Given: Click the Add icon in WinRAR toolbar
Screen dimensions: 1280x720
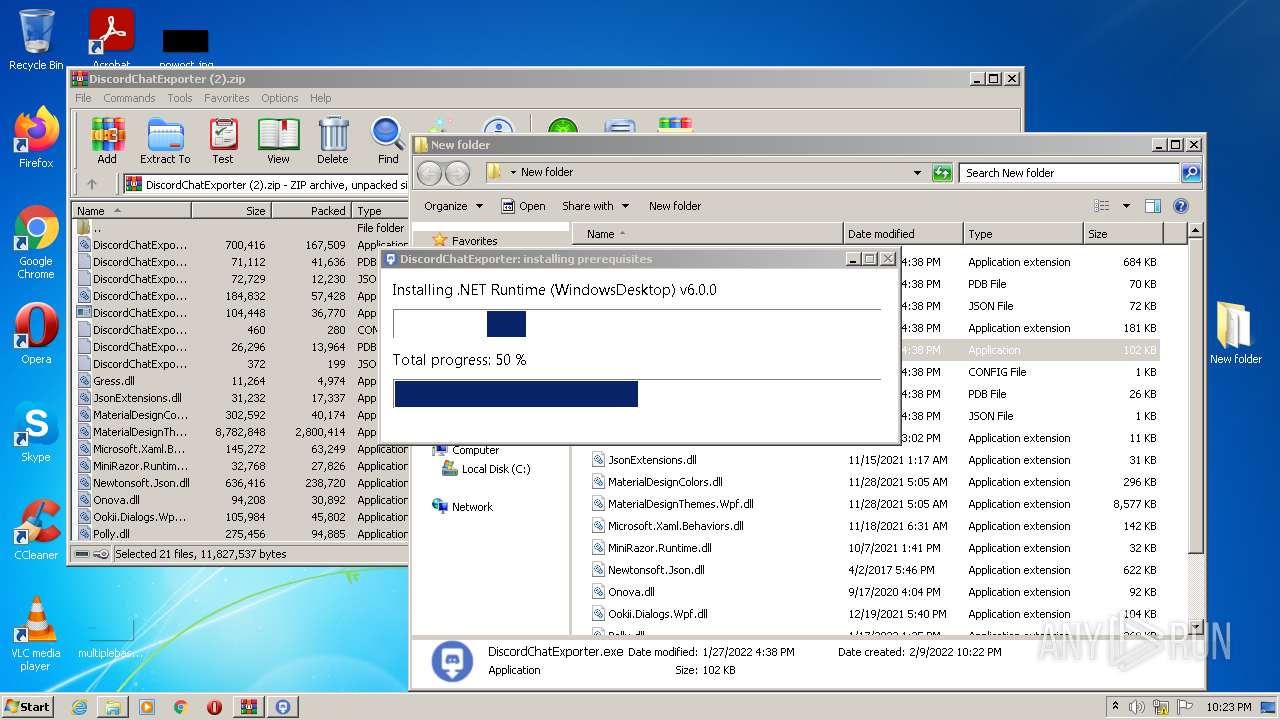Looking at the screenshot, I should point(107,140).
